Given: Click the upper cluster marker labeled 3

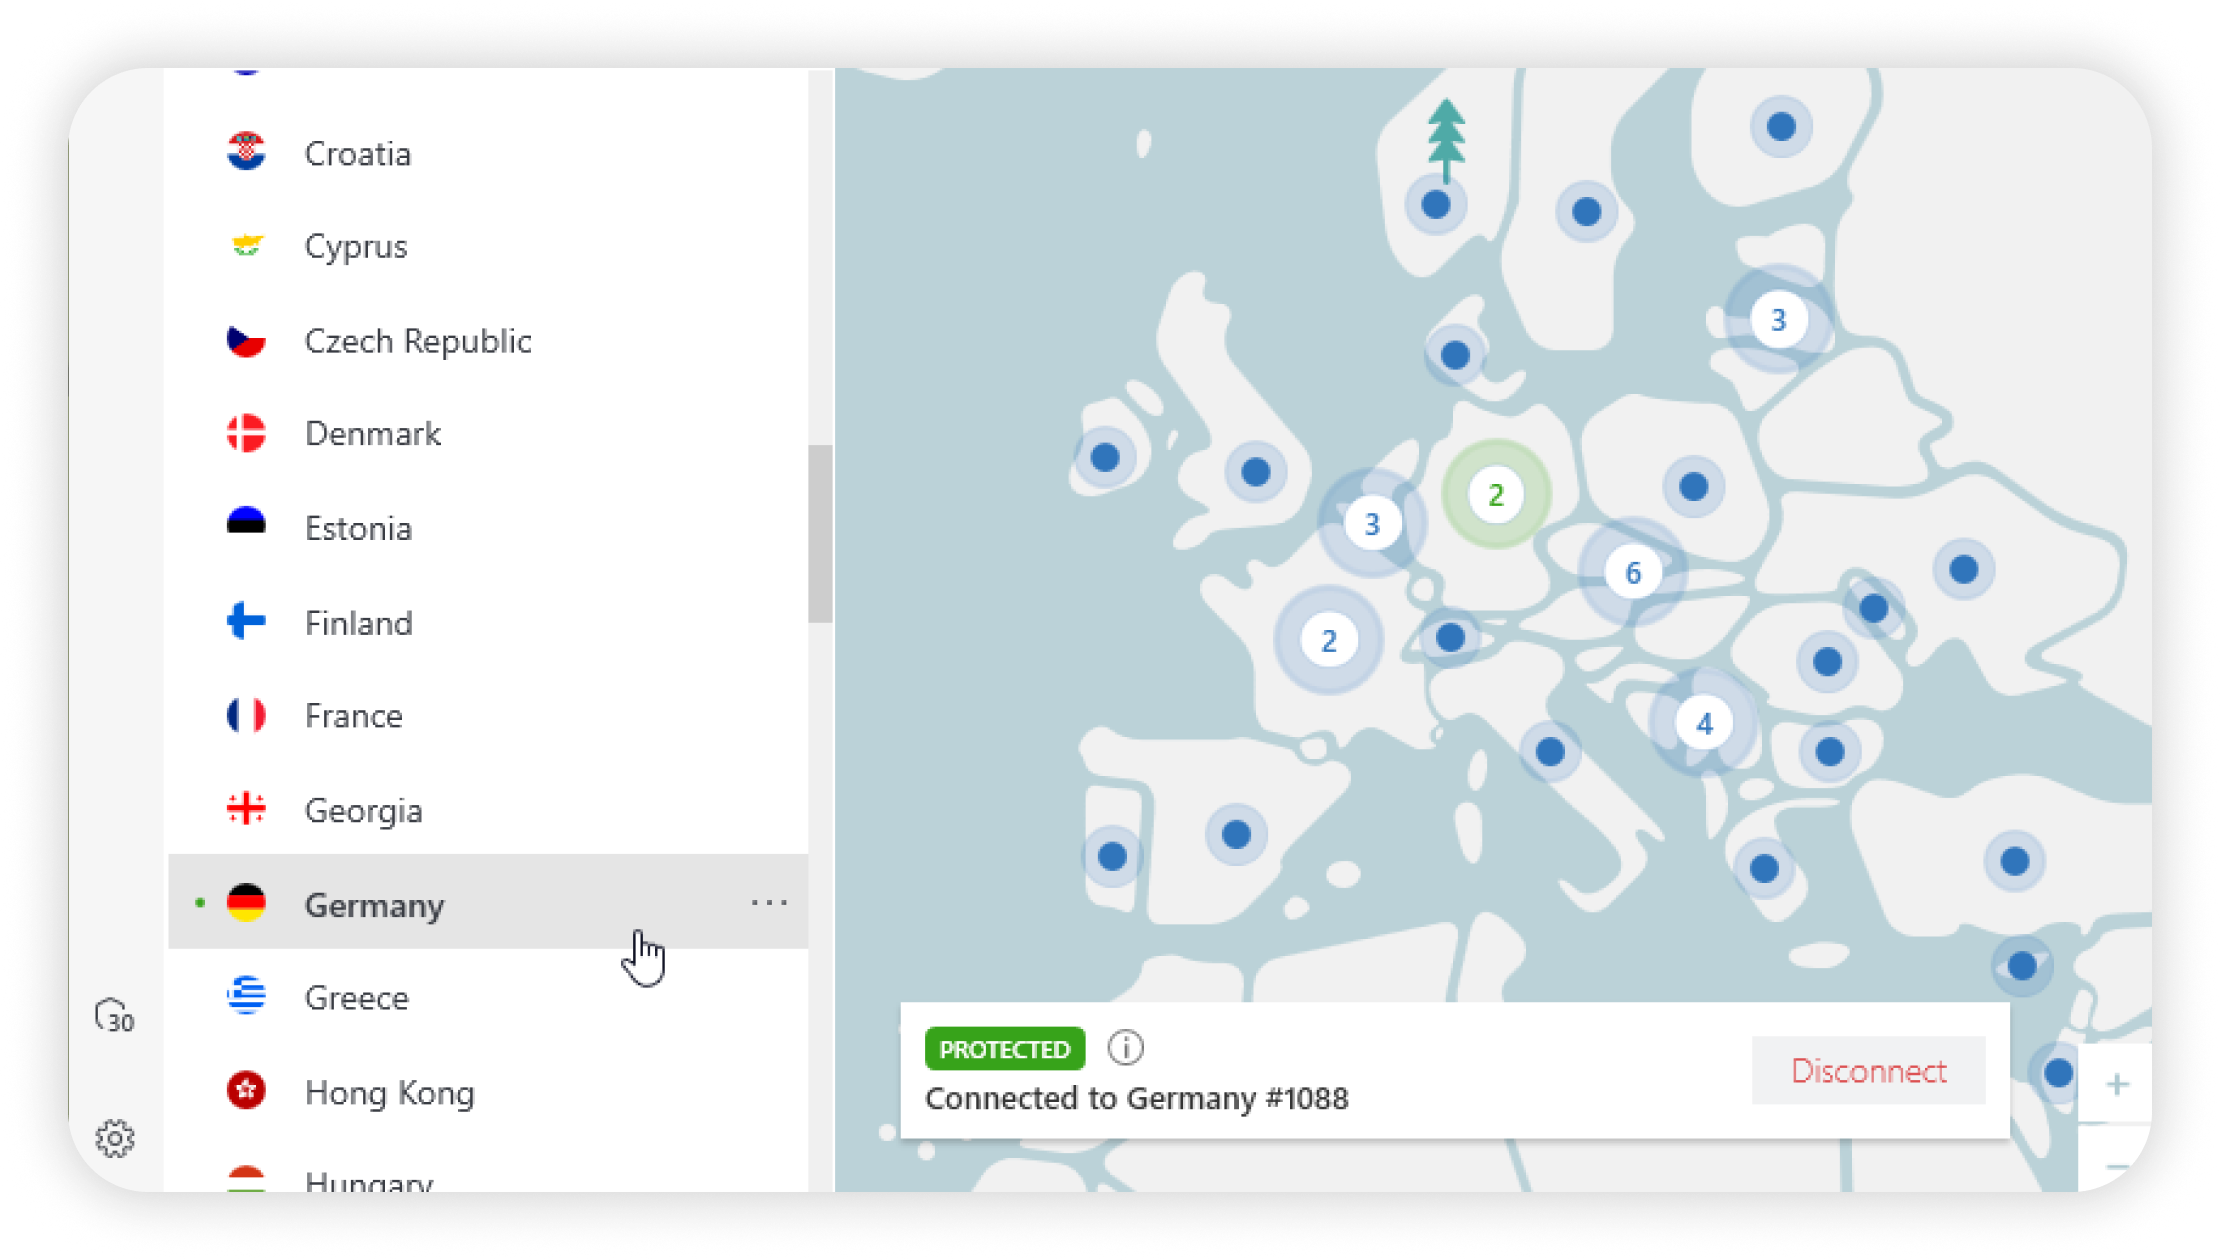Looking at the screenshot, I should 1777,320.
